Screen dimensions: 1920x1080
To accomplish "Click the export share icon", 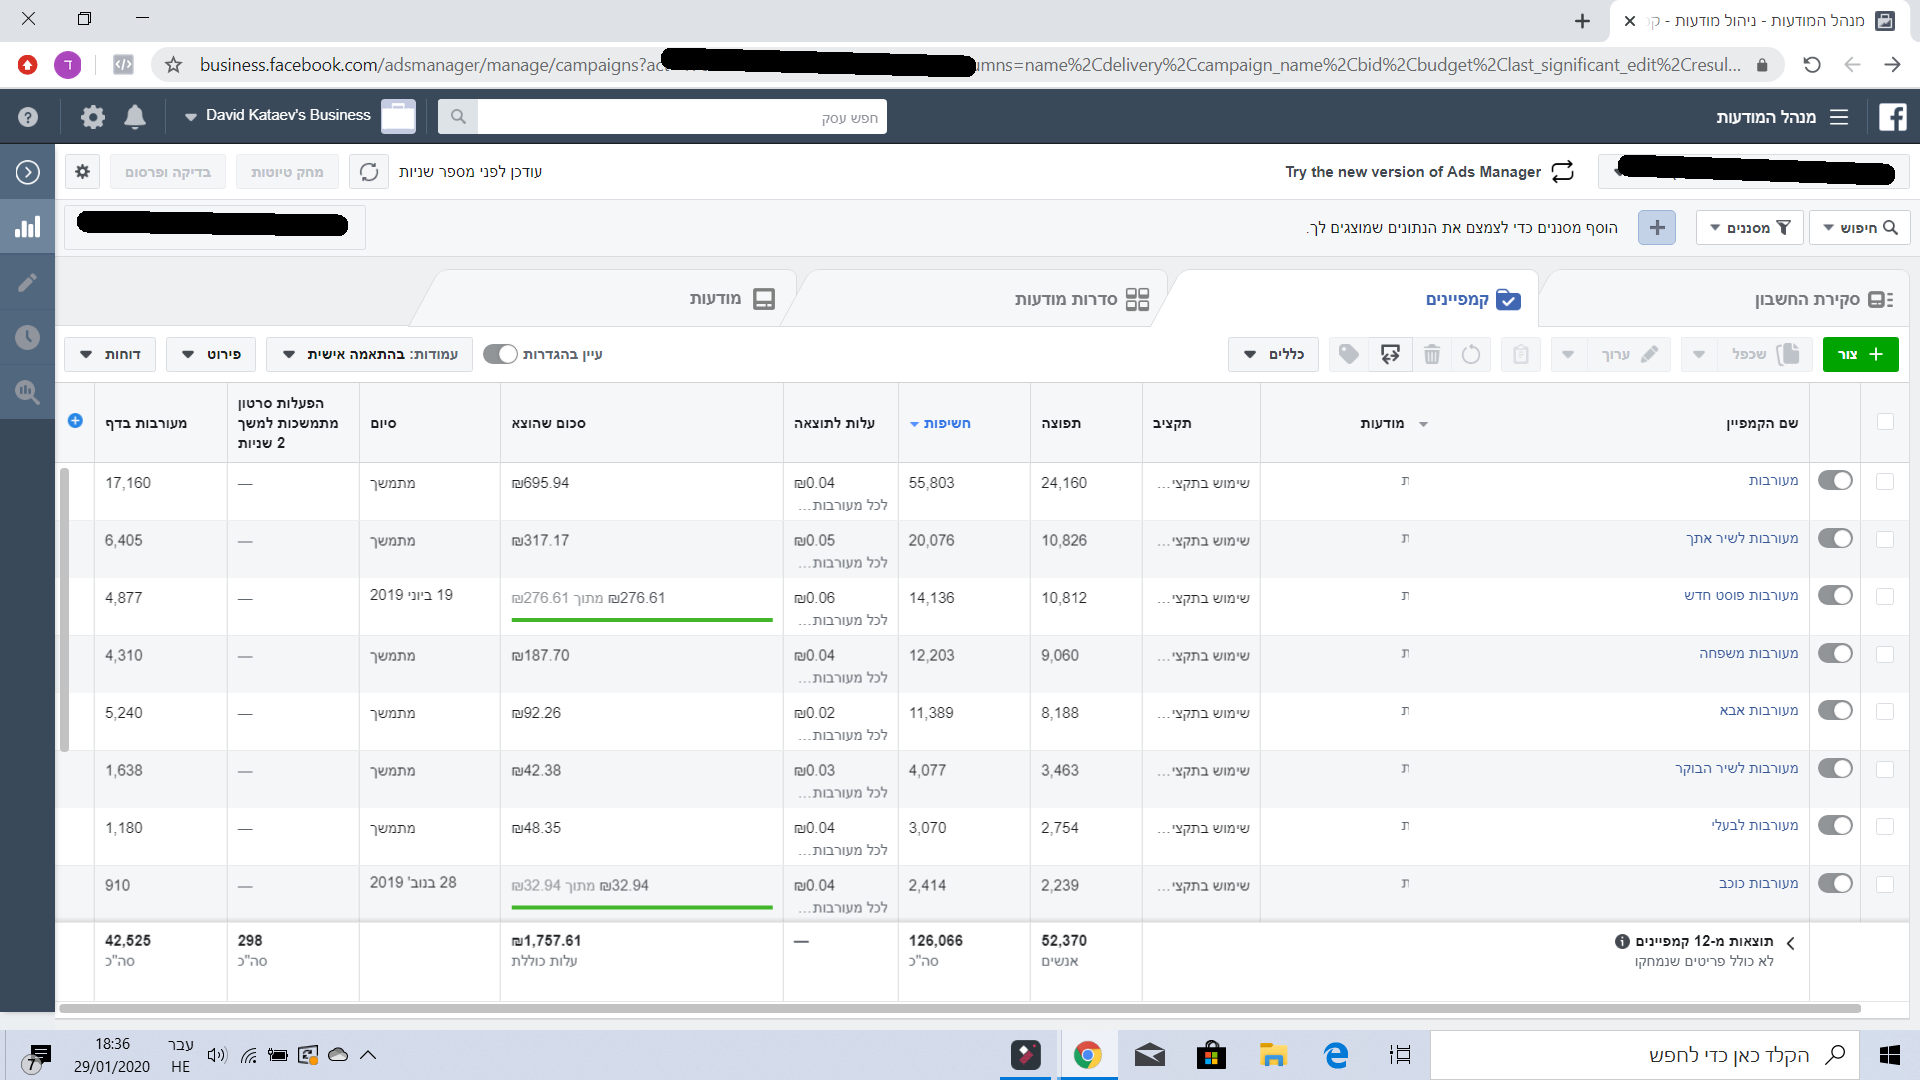I will coord(1390,354).
